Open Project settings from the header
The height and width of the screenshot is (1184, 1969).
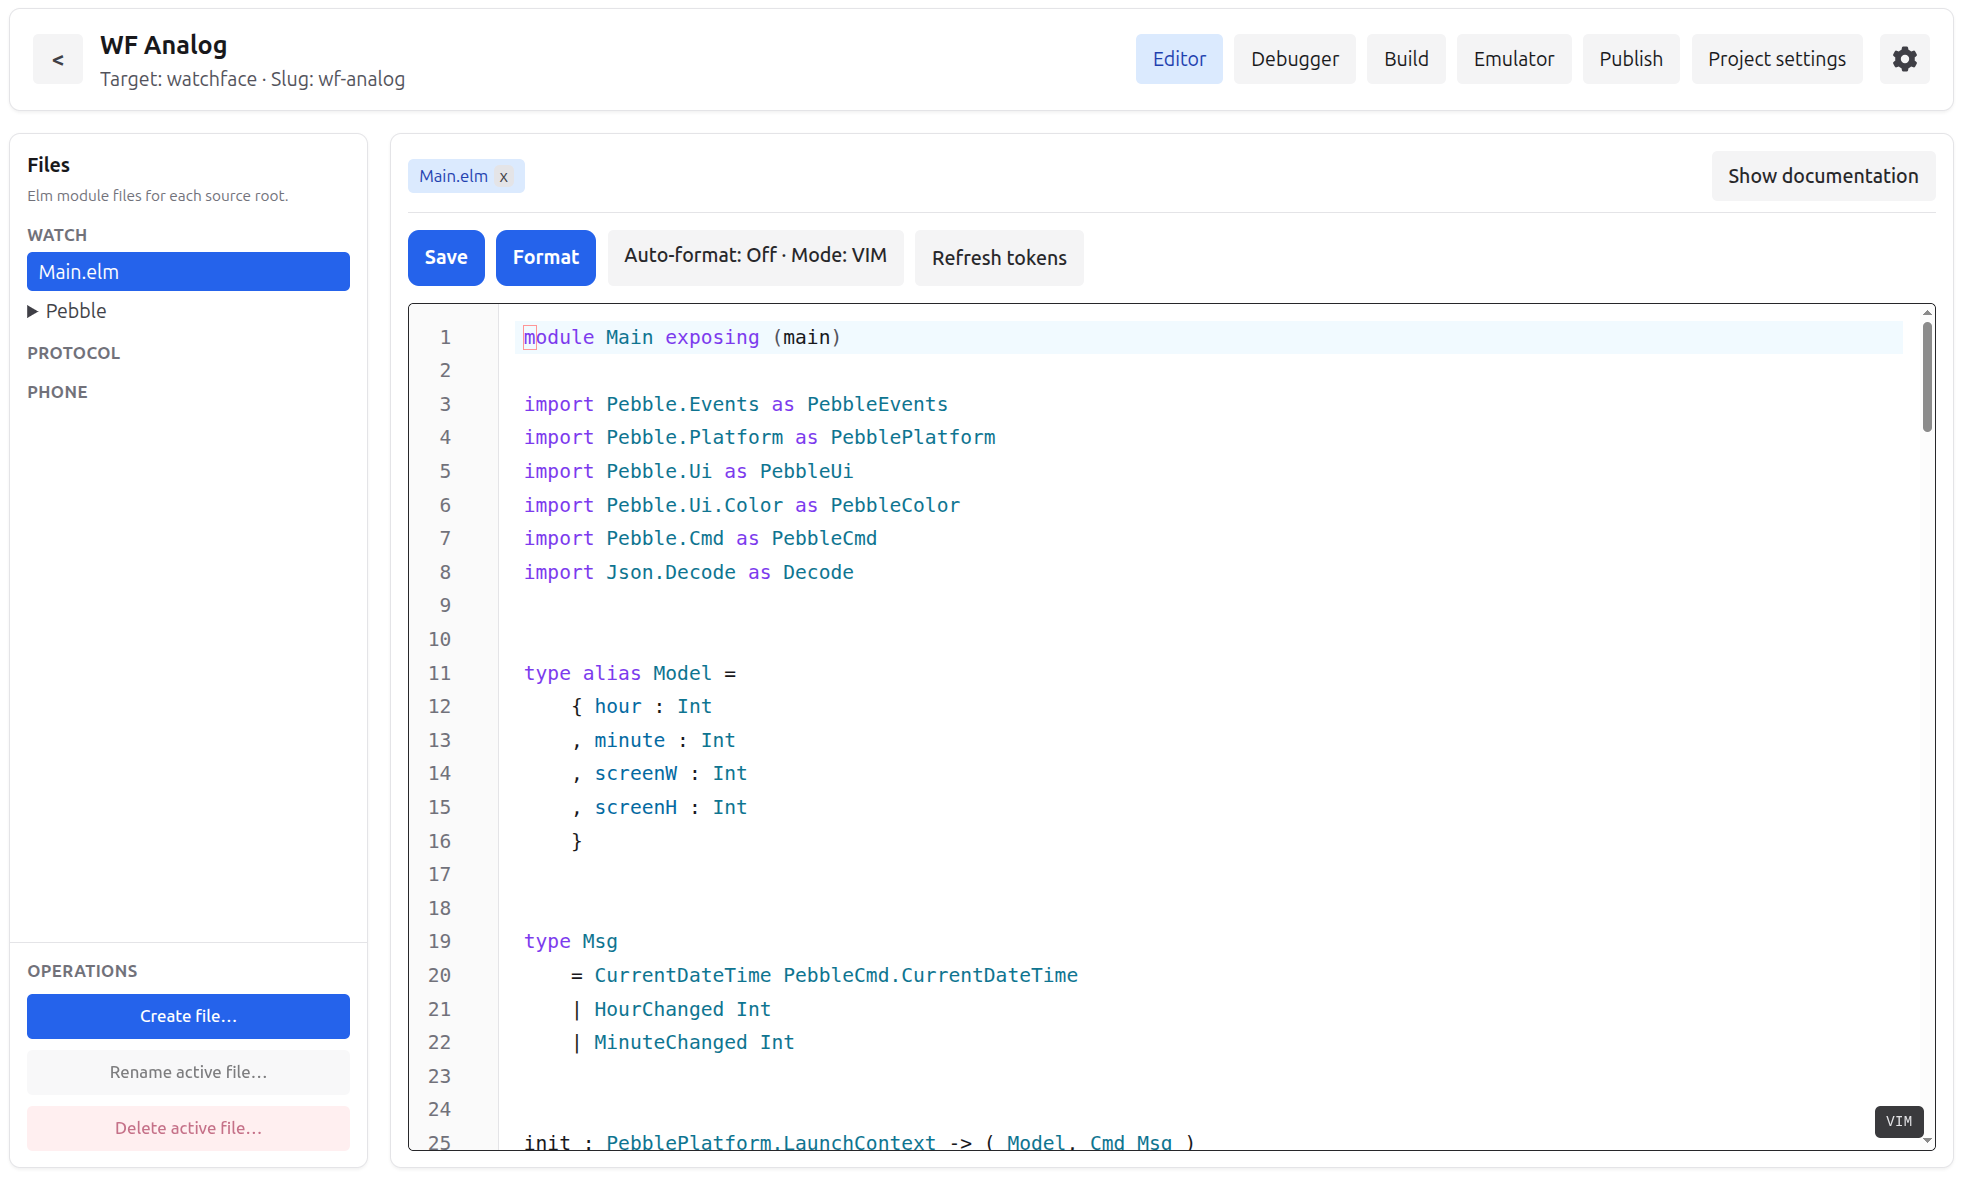pyautogui.click(x=1776, y=59)
